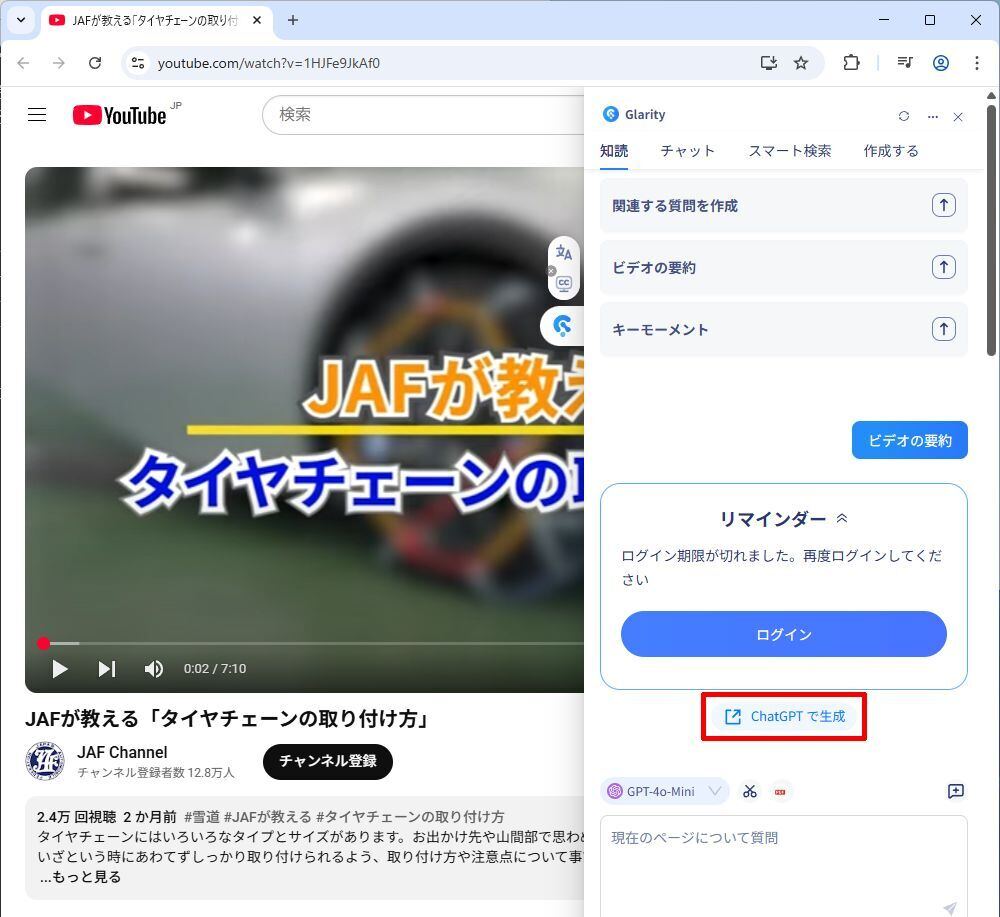
Task: Open the GPT-4o-Mini model dropdown
Action: (665, 791)
